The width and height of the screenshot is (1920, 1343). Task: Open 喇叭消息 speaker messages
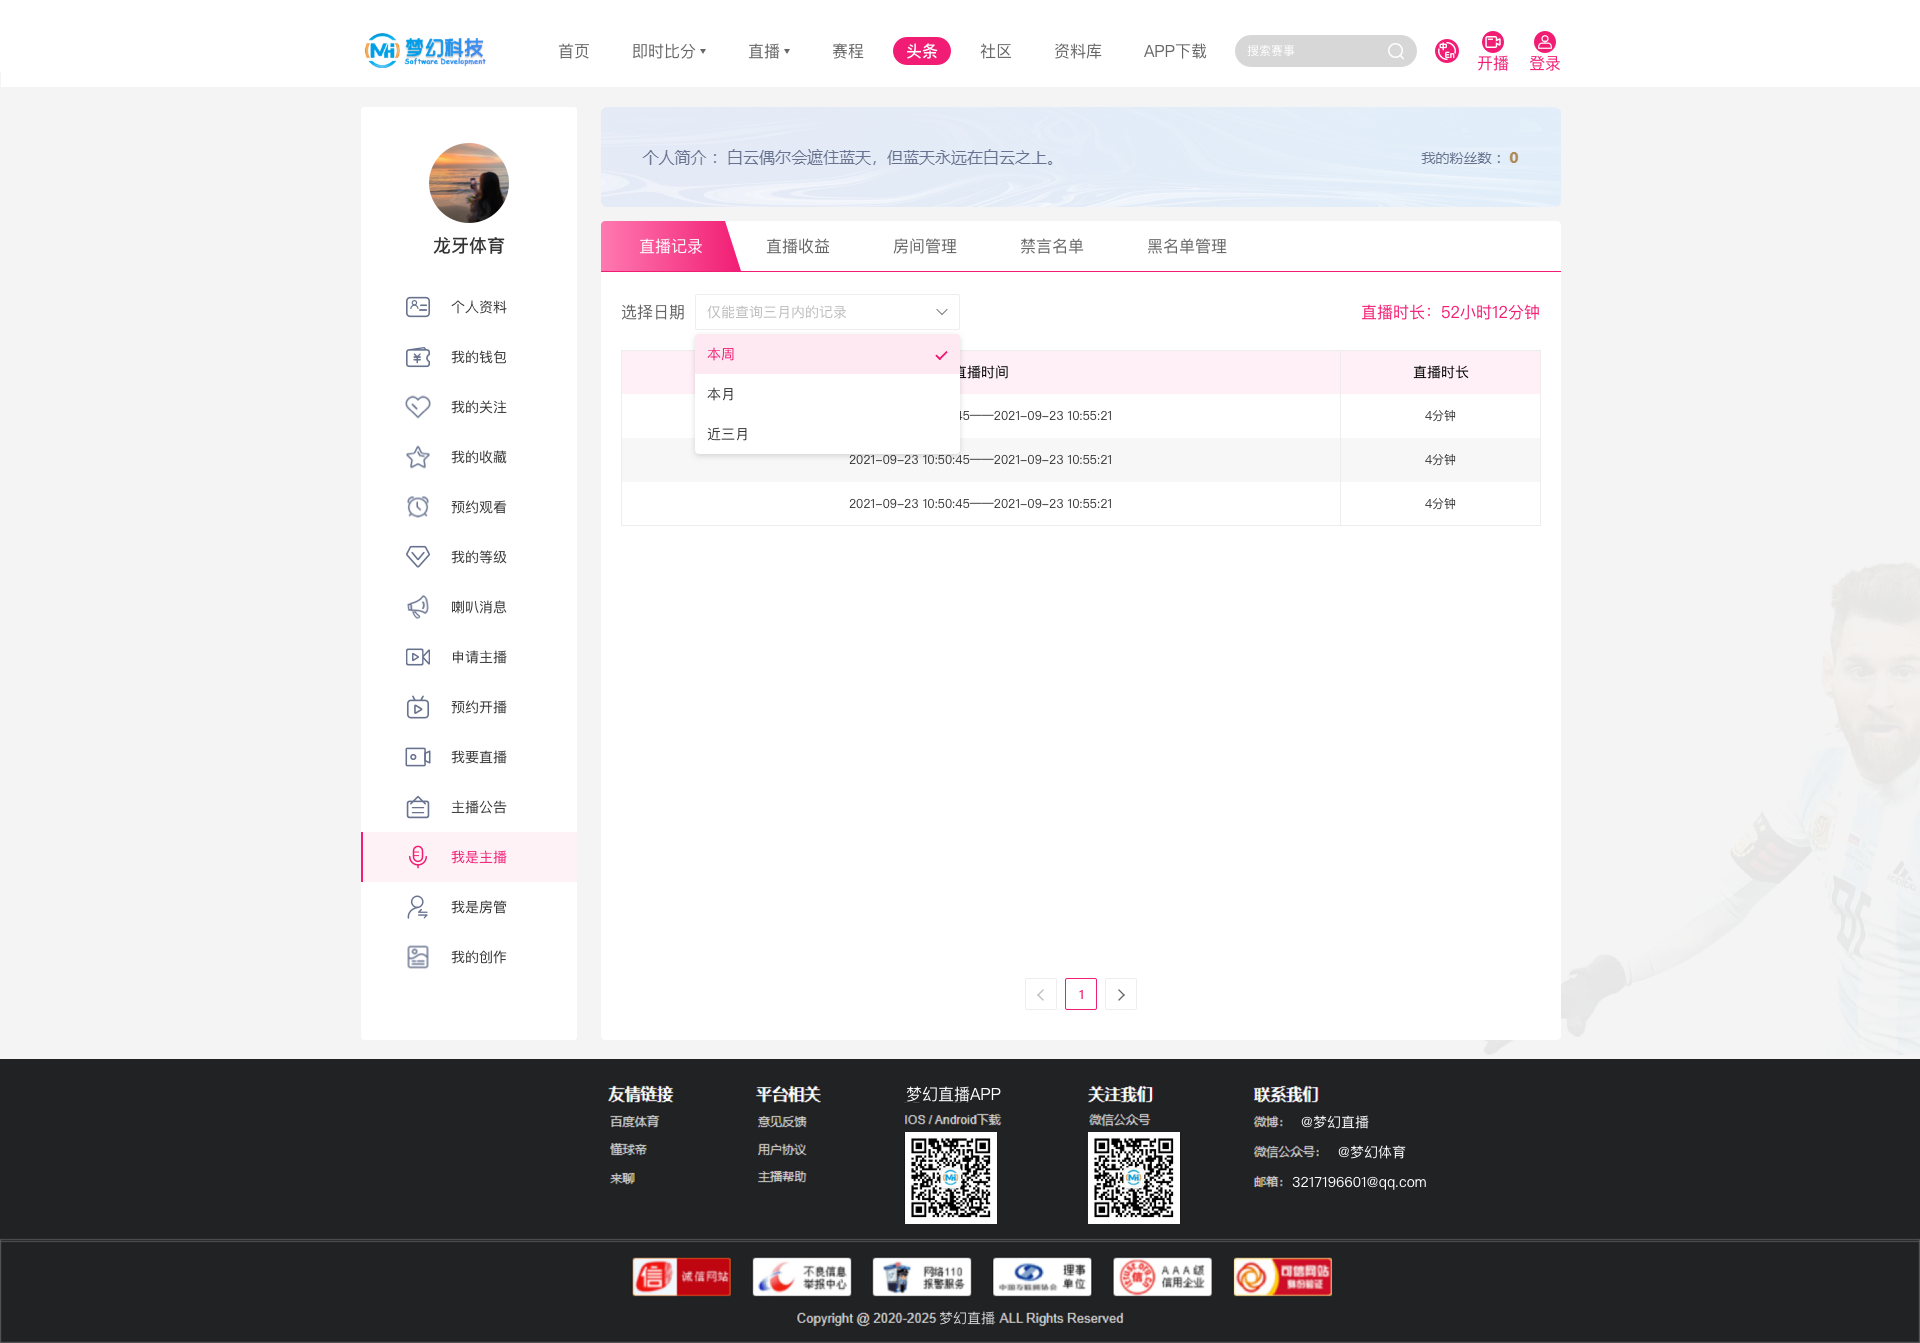[x=418, y=607]
